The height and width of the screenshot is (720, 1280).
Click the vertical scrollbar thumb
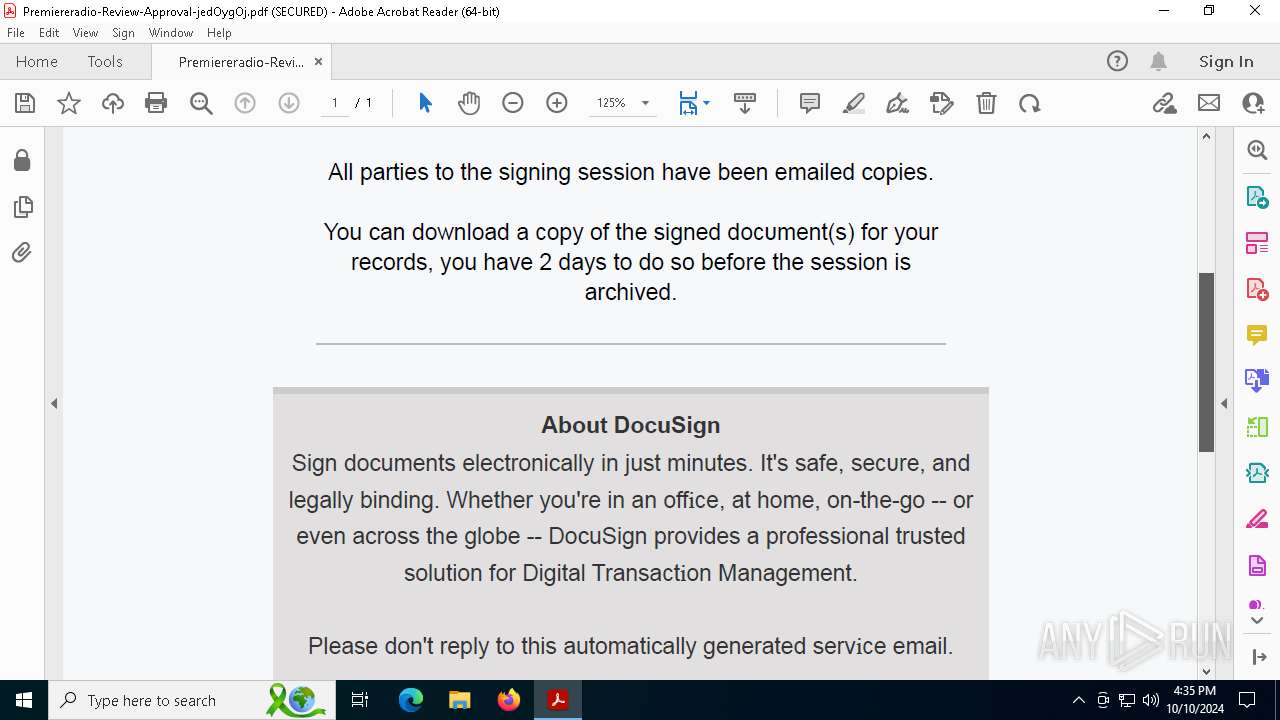(x=1206, y=362)
